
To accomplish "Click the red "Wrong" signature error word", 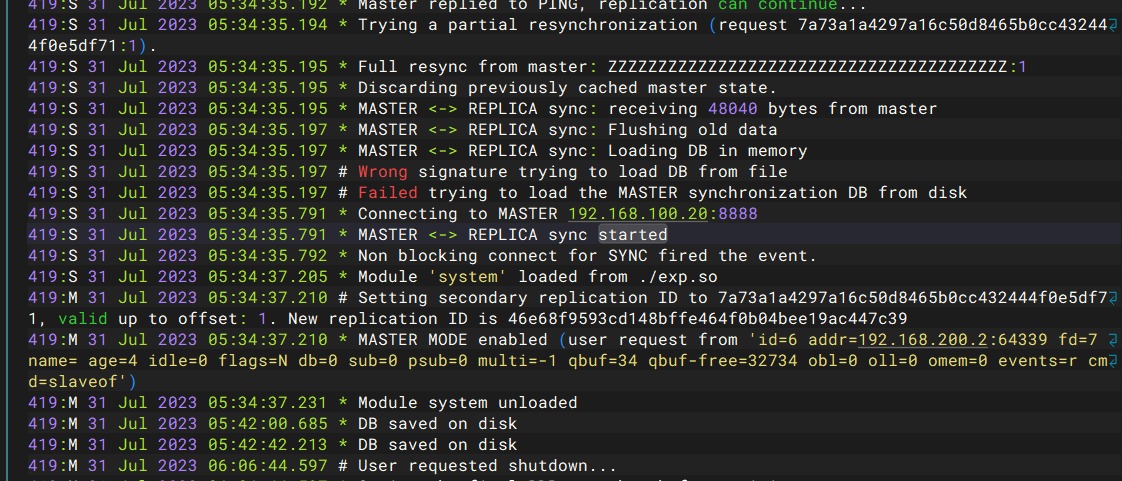I will (x=383, y=172).
